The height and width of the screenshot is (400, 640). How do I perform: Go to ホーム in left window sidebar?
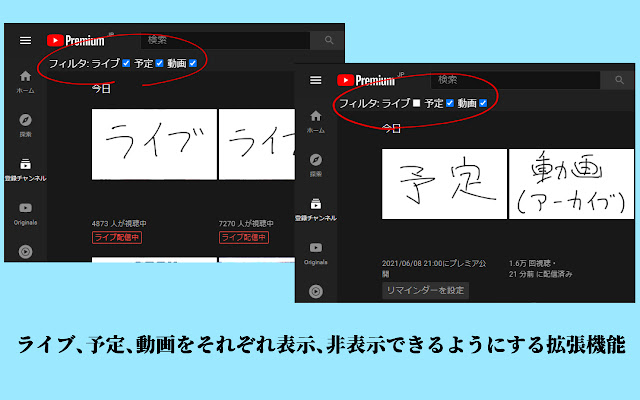pos(25,82)
